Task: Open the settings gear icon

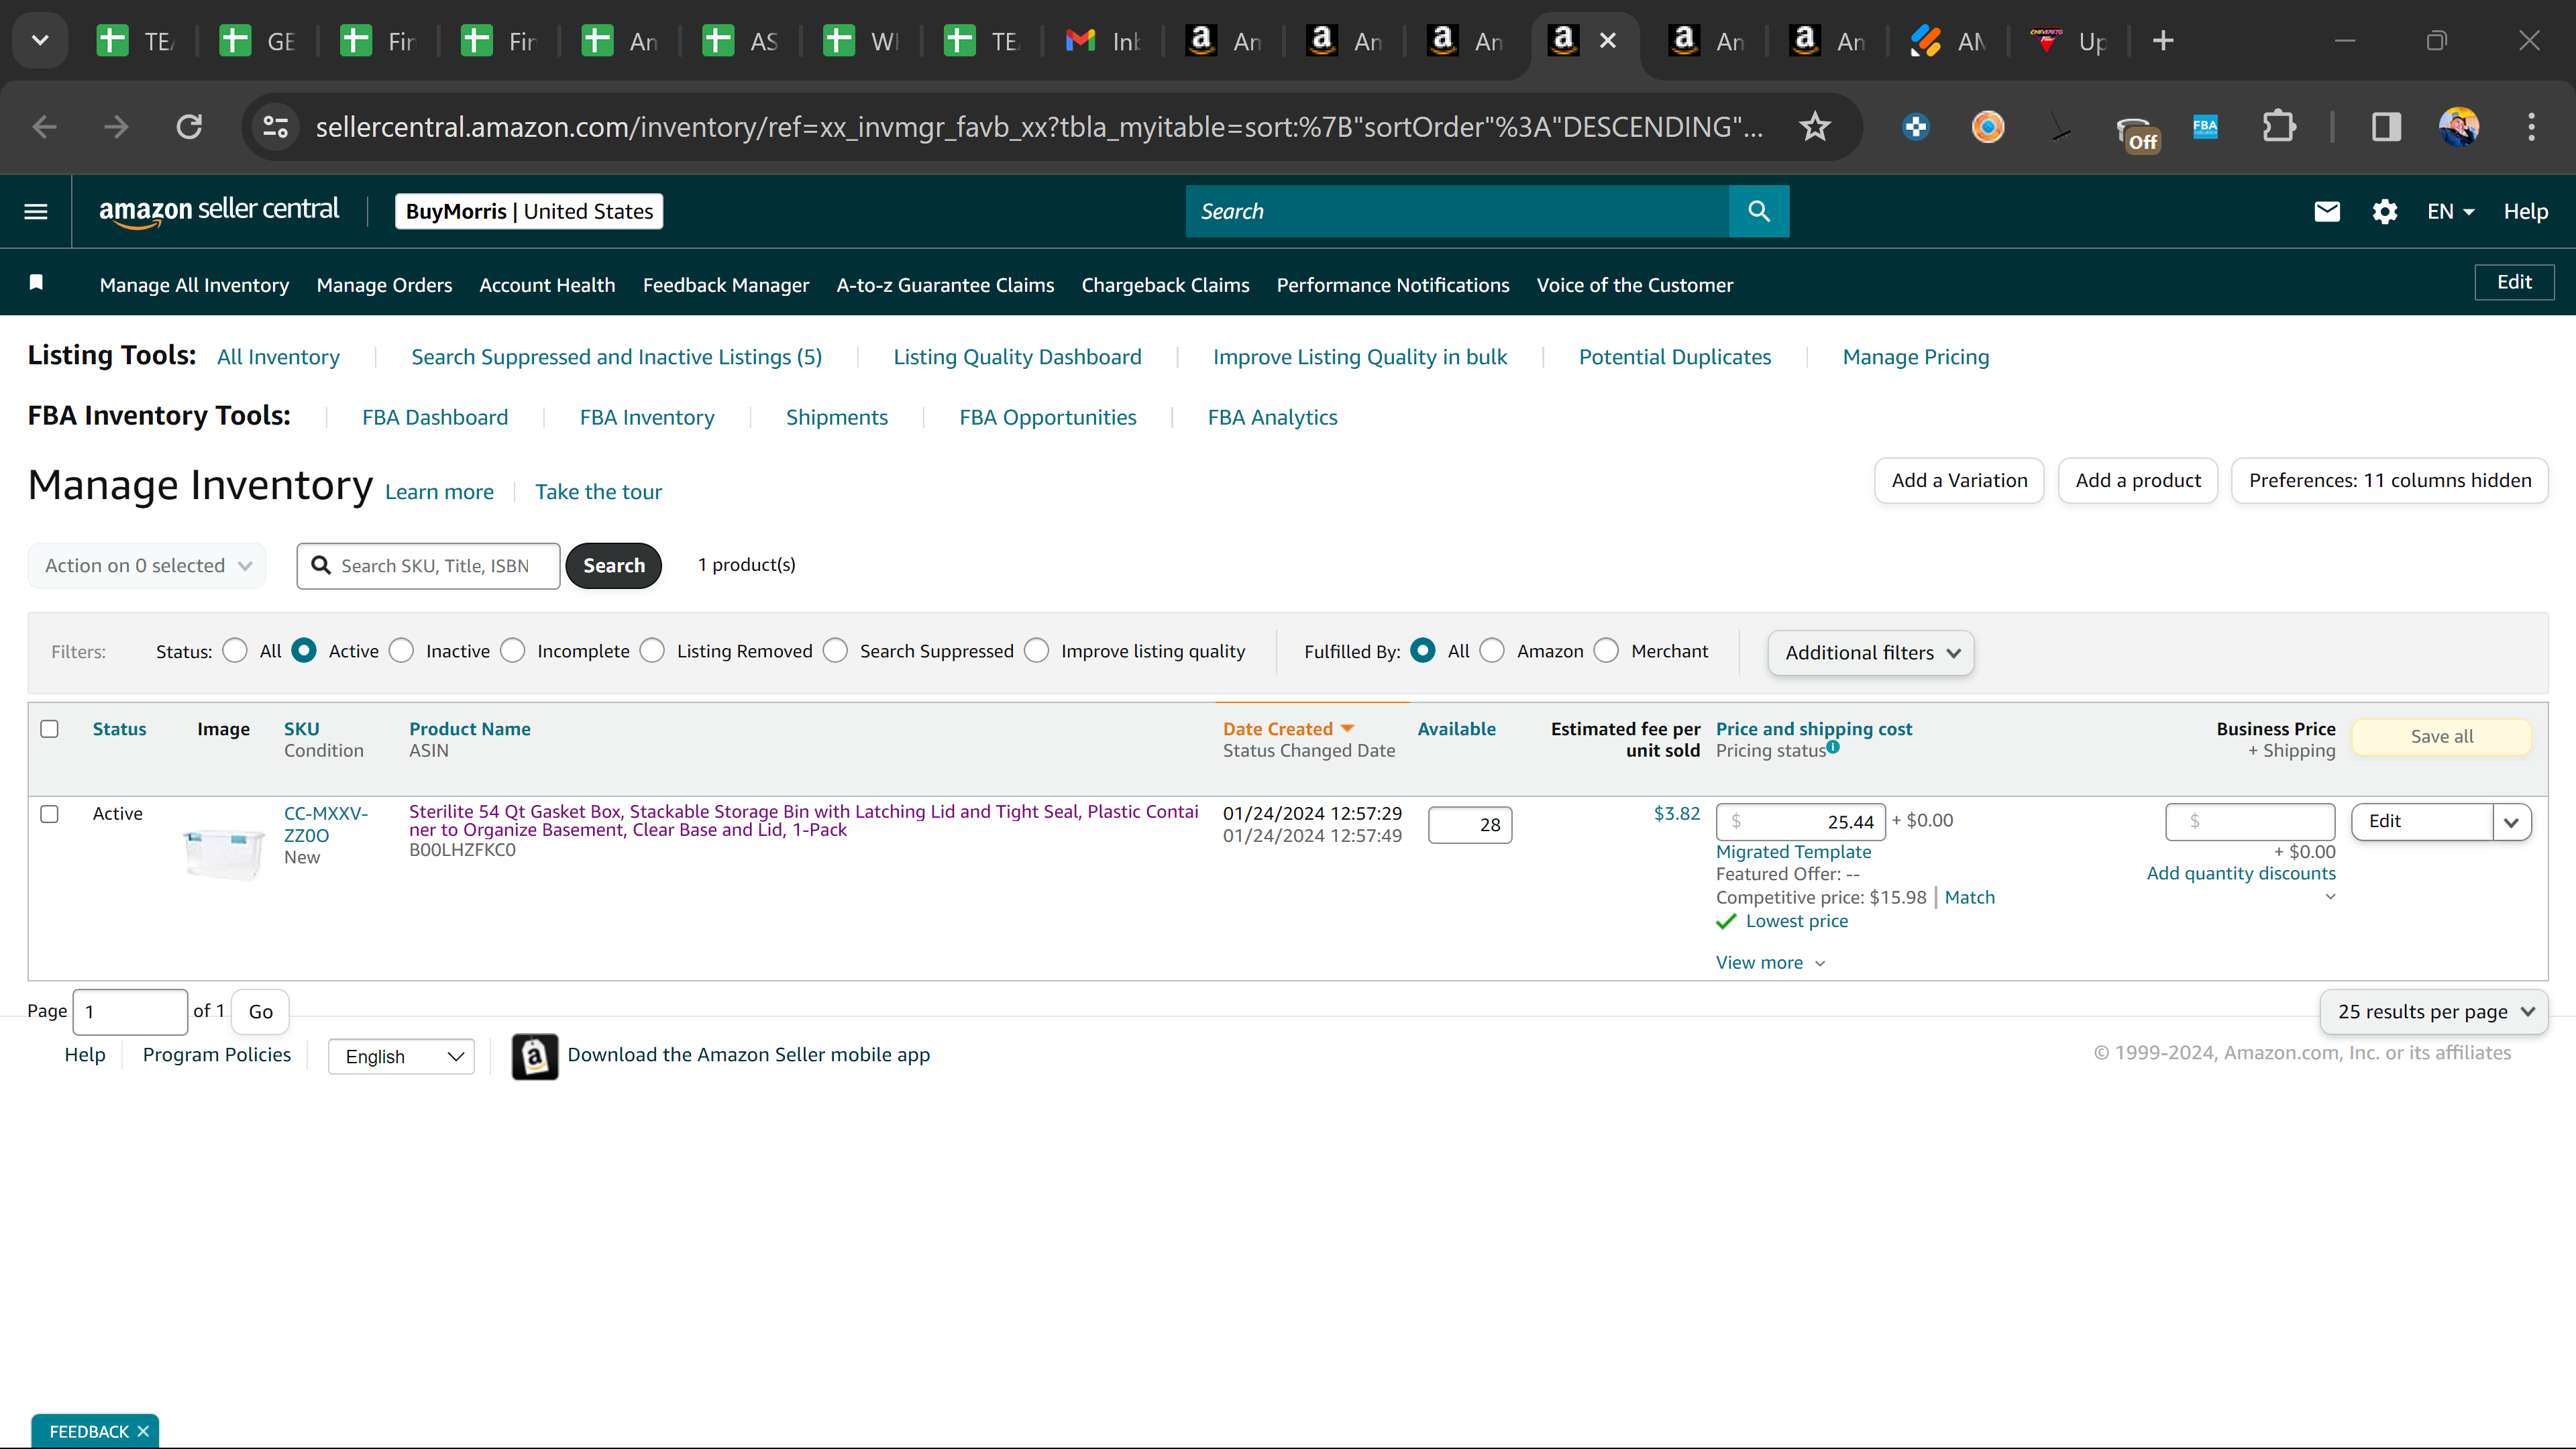Action: pyautogui.click(x=2385, y=211)
